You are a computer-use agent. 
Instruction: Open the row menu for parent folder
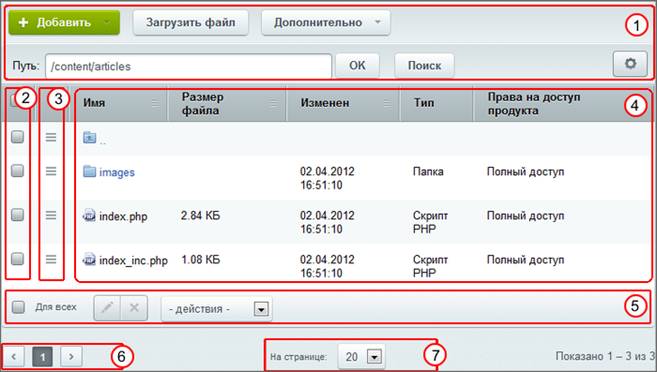point(51,137)
